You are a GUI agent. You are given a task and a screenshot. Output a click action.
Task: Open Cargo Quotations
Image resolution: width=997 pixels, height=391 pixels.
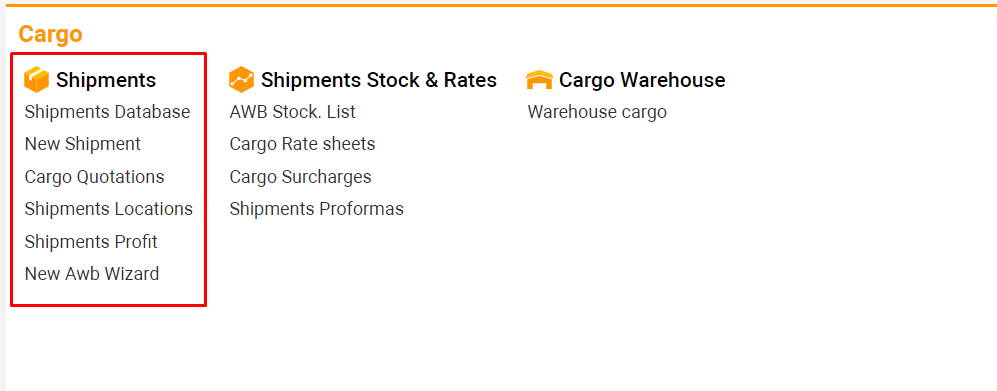[x=95, y=177]
